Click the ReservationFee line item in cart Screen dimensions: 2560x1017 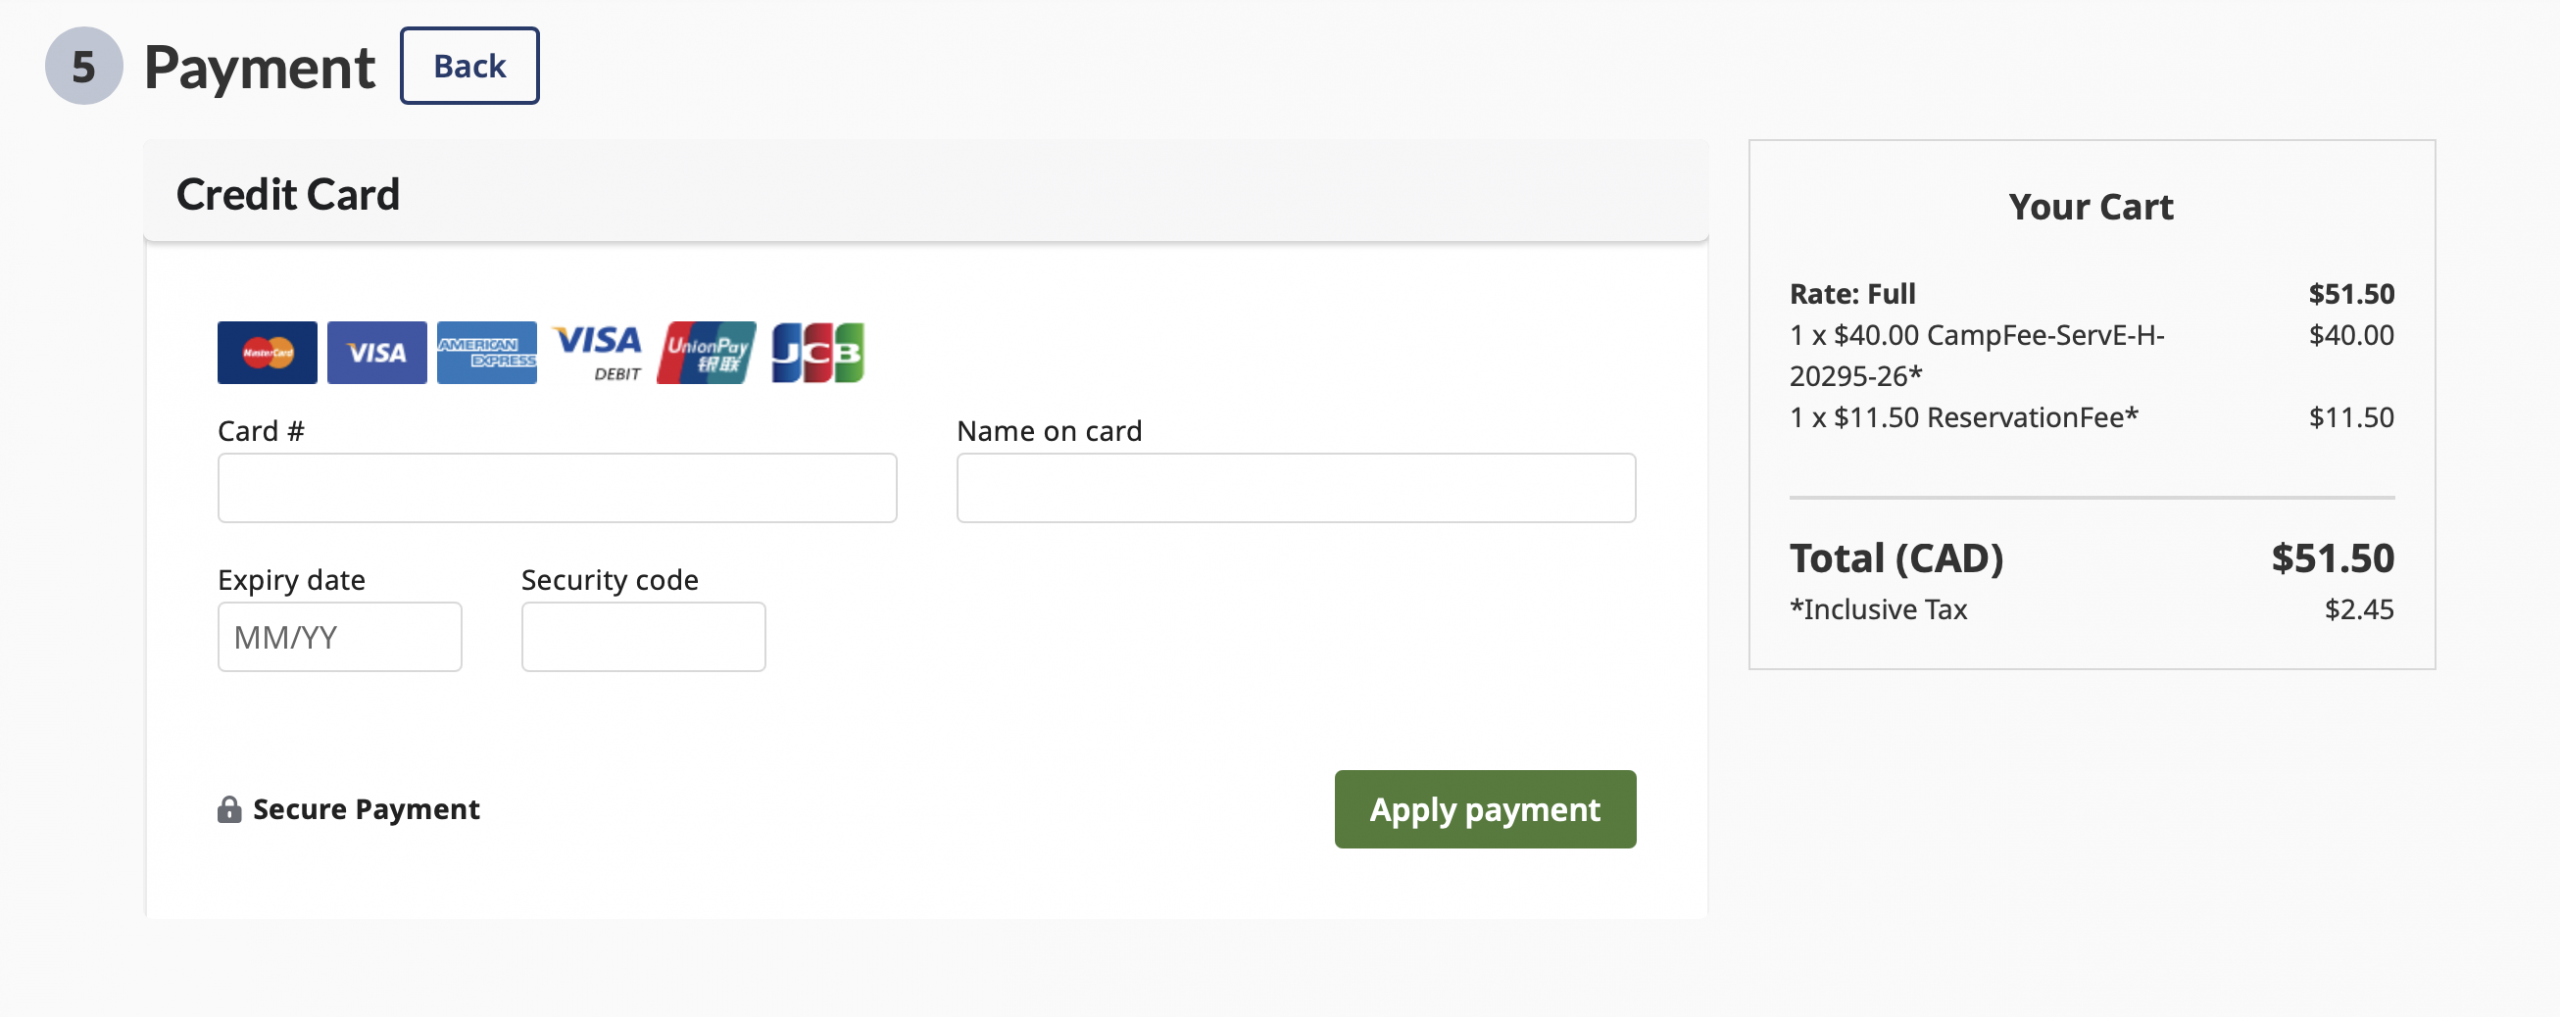(x=1963, y=417)
